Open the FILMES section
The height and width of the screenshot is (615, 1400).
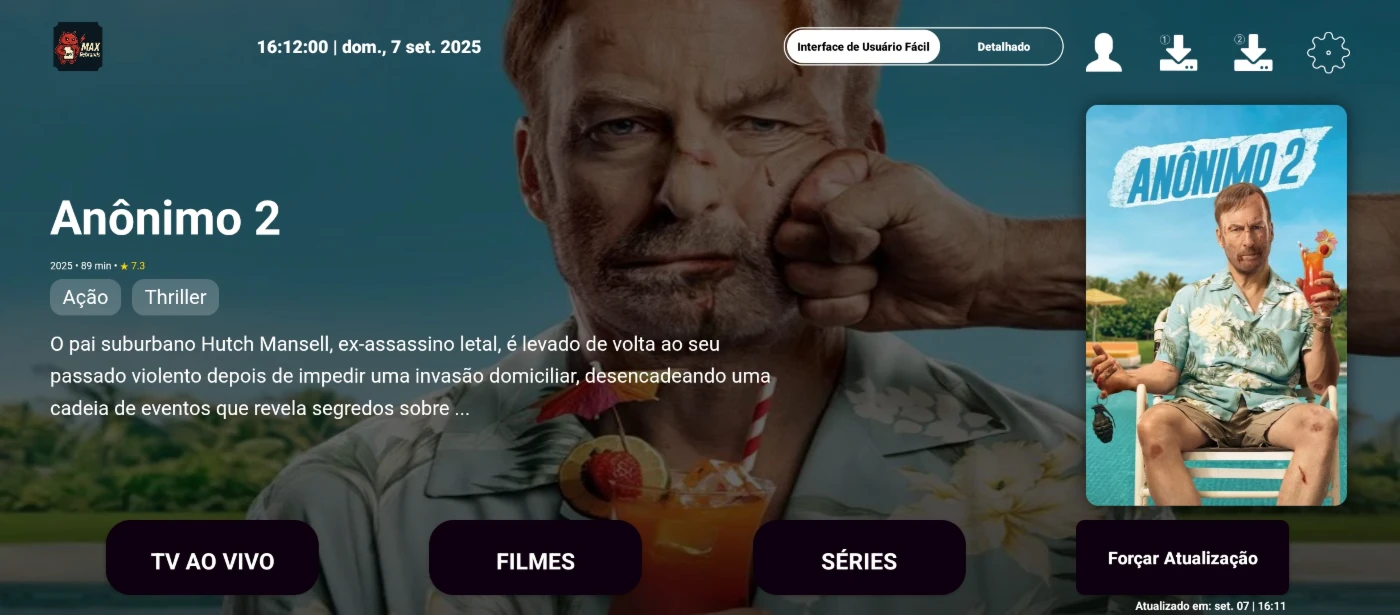coord(535,558)
